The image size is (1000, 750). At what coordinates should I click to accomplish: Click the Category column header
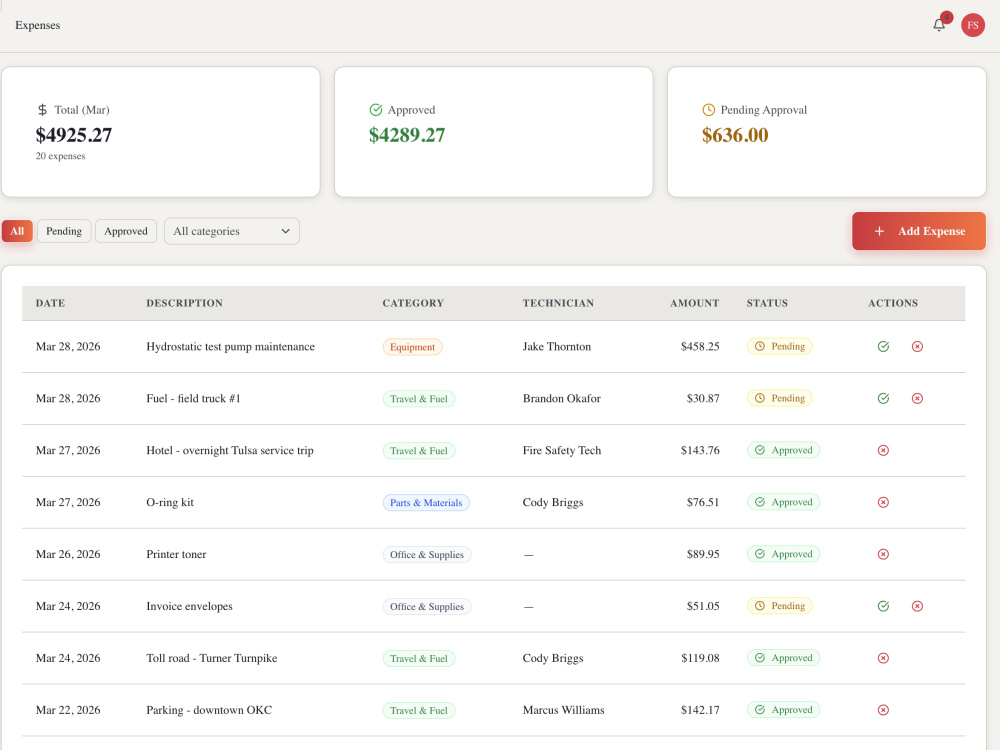[413, 303]
